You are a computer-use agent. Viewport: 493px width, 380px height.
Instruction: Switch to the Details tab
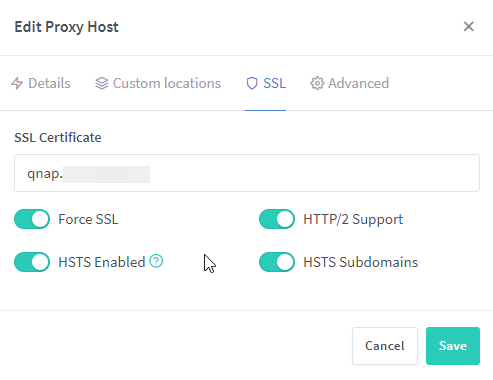[x=41, y=83]
